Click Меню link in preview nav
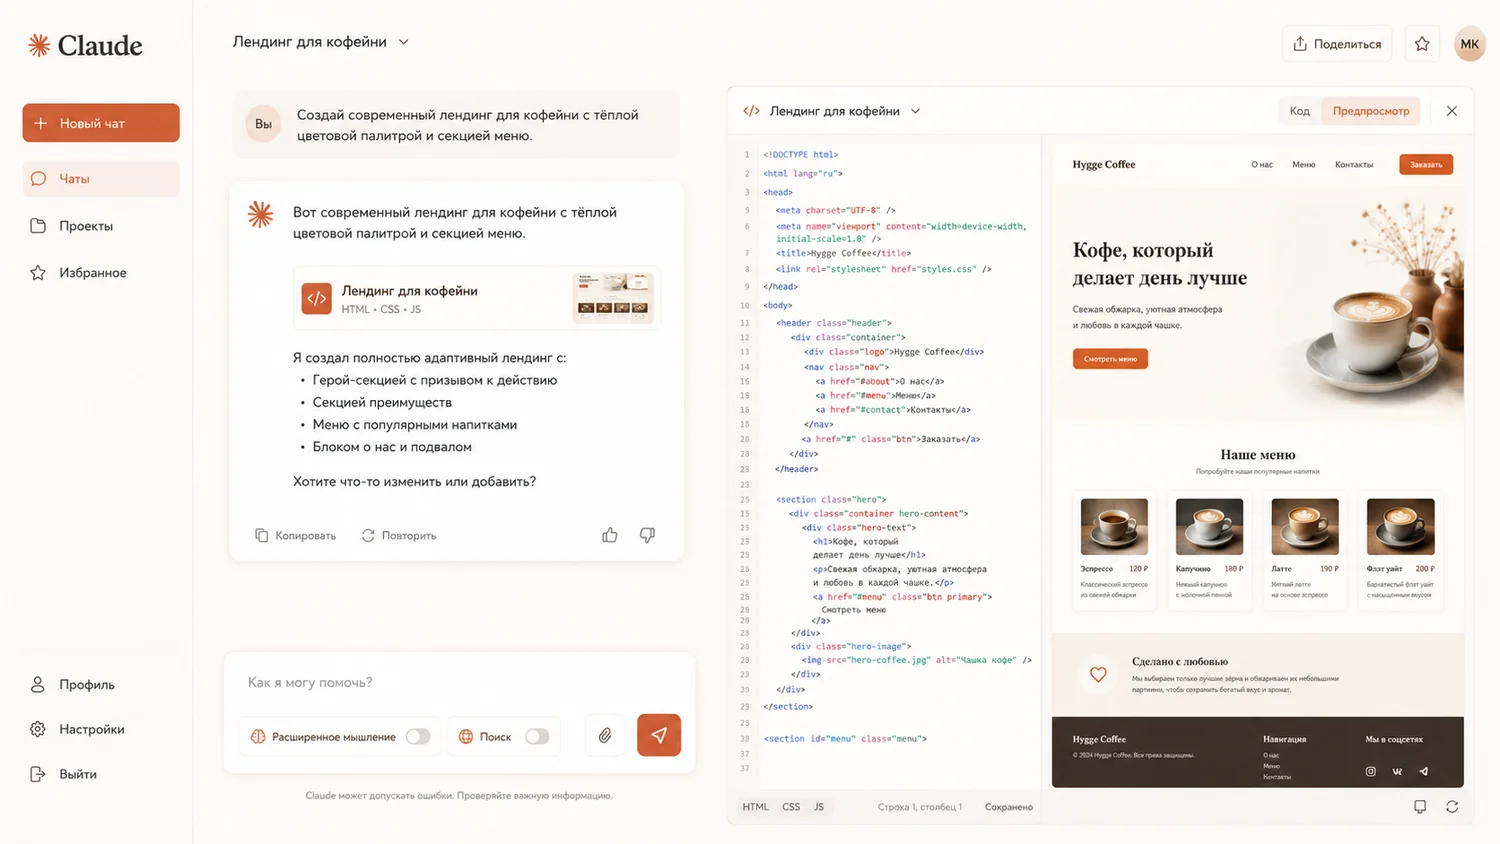This screenshot has width=1500, height=844. click(x=1304, y=165)
